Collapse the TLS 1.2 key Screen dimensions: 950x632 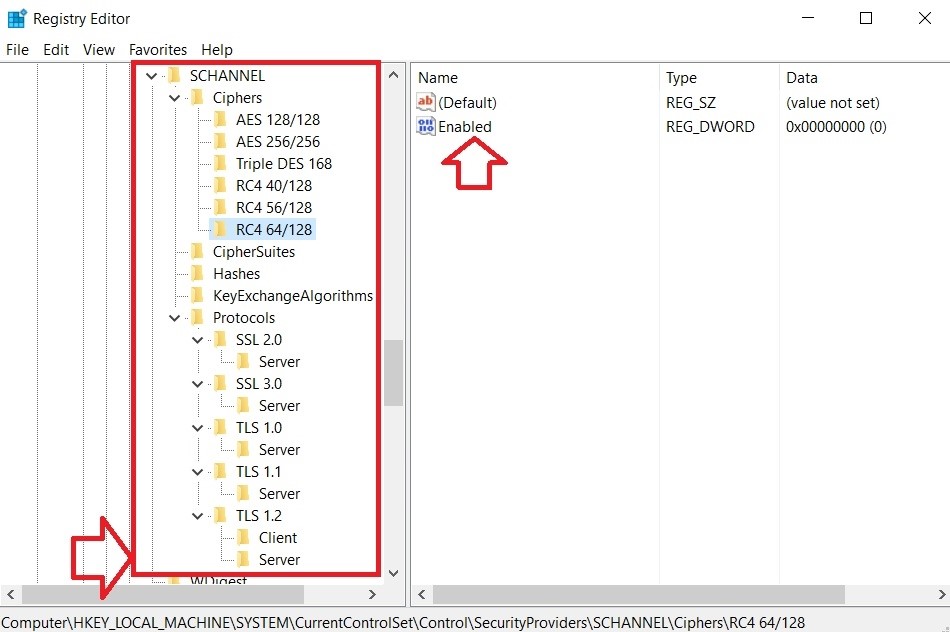tap(198, 516)
